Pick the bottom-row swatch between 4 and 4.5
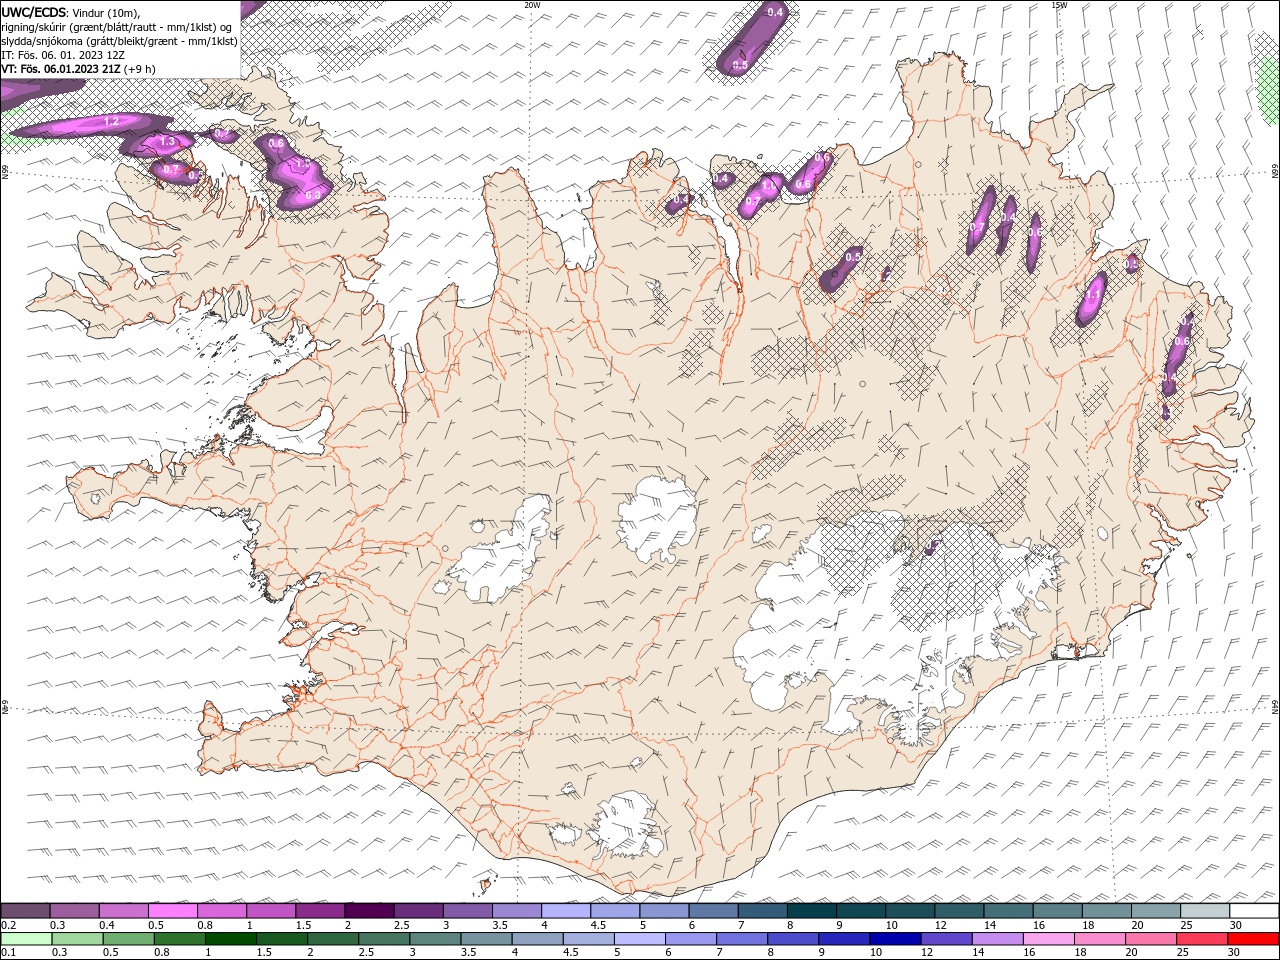Viewport: 1280px width, 960px height. pos(537,939)
